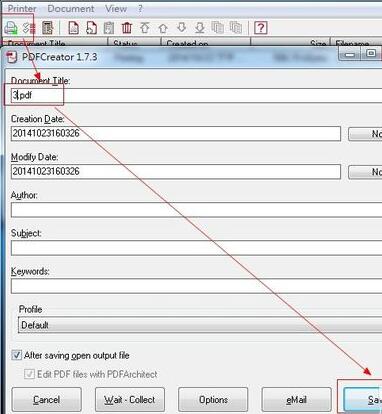382x414 pixels.
Task: Toggle Edit PDF files with PDFArchitect checkbox
Action: click(29, 374)
